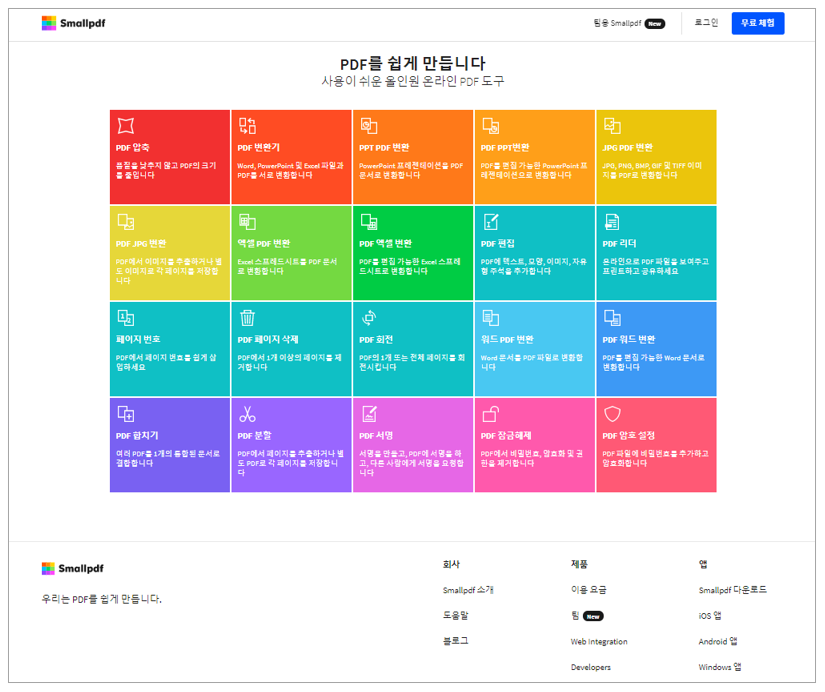Click the 제품 footer column heading
The height and width of the screenshot is (692, 825).
pos(579,564)
